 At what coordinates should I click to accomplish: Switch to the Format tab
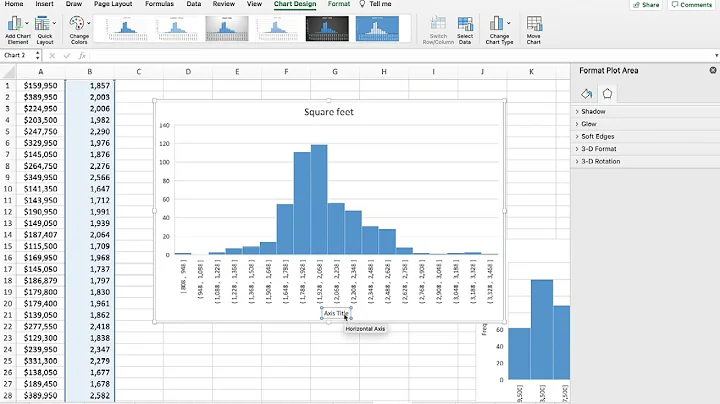(339, 4)
